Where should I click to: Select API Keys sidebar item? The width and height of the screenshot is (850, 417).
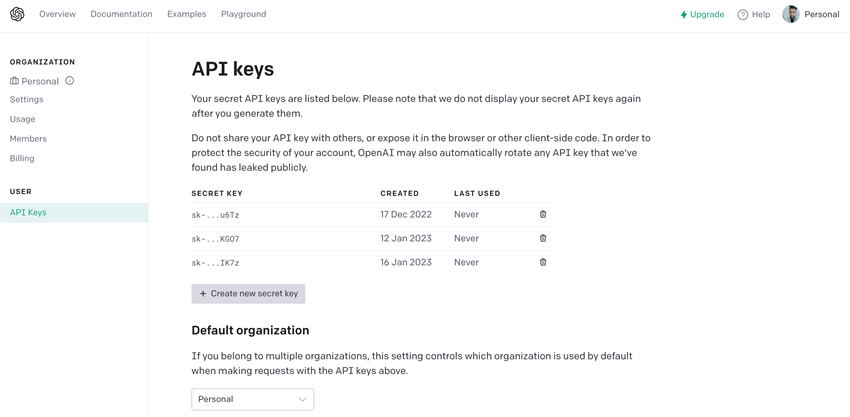pos(28,212)
